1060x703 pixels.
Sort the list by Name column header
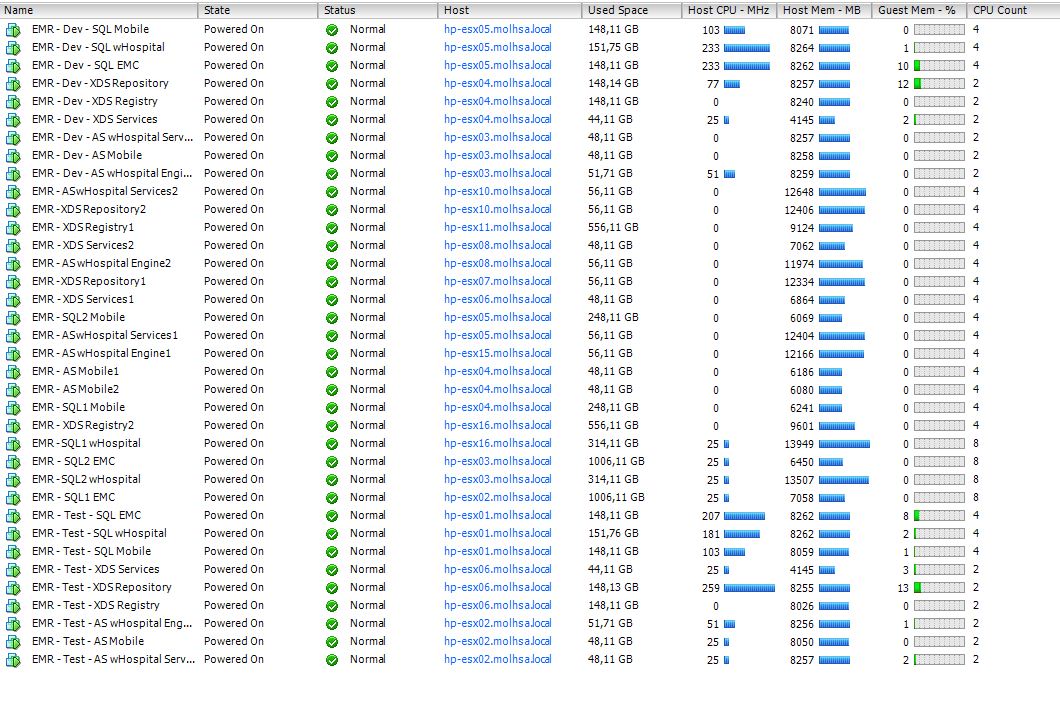(98, 10)
